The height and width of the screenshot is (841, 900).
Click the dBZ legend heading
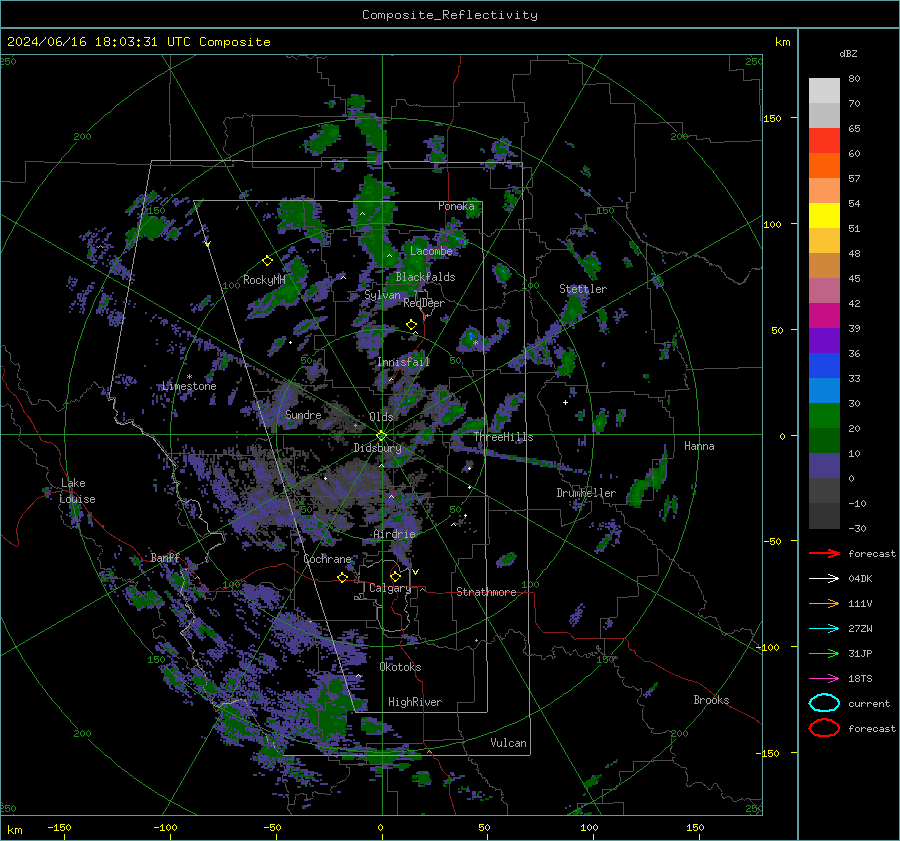[x=848, y=53]
